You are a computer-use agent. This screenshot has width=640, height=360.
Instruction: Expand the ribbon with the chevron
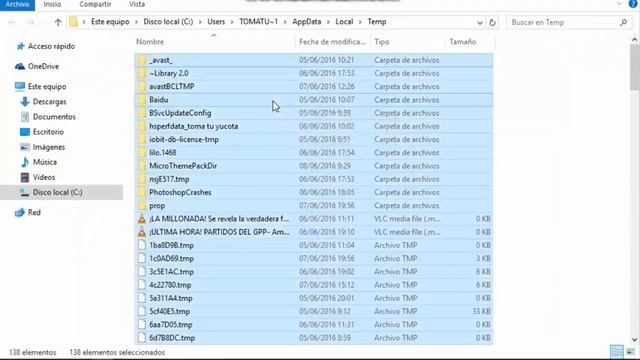point(619,4)
